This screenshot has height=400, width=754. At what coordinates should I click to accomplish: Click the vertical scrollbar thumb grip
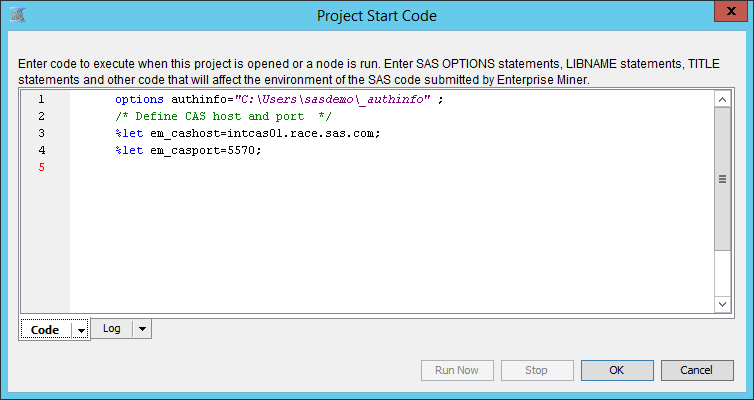723,179
